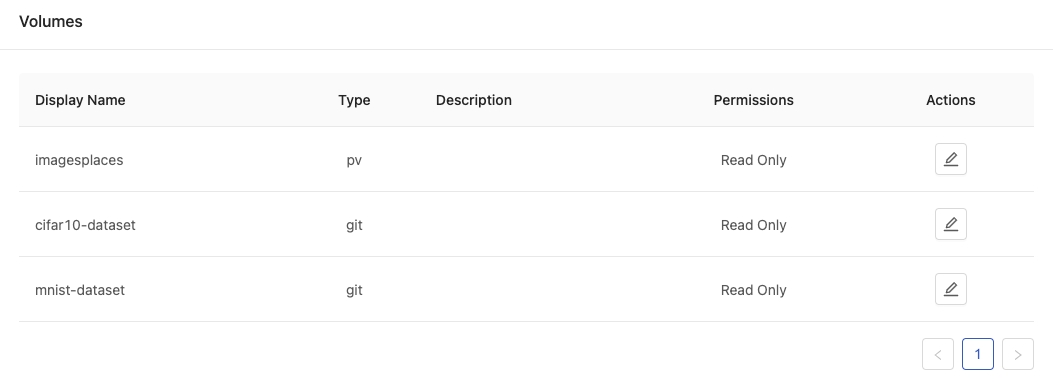This screenshot has width=1053, height=382.
Task: Click the Actions column header
Action: [950, 100]
